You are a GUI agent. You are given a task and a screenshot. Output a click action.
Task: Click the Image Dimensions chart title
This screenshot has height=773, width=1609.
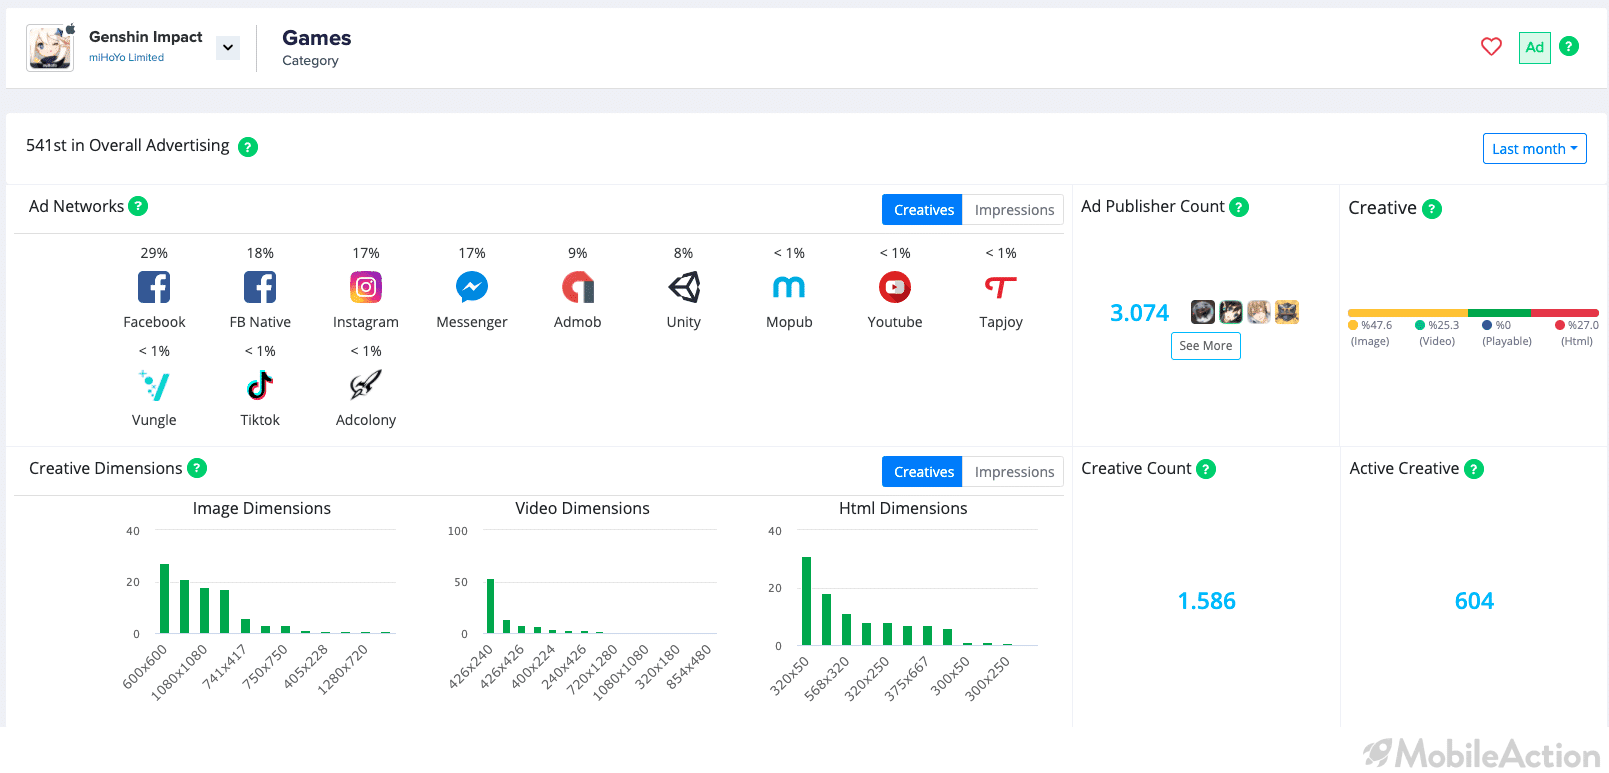click(262, 509)
